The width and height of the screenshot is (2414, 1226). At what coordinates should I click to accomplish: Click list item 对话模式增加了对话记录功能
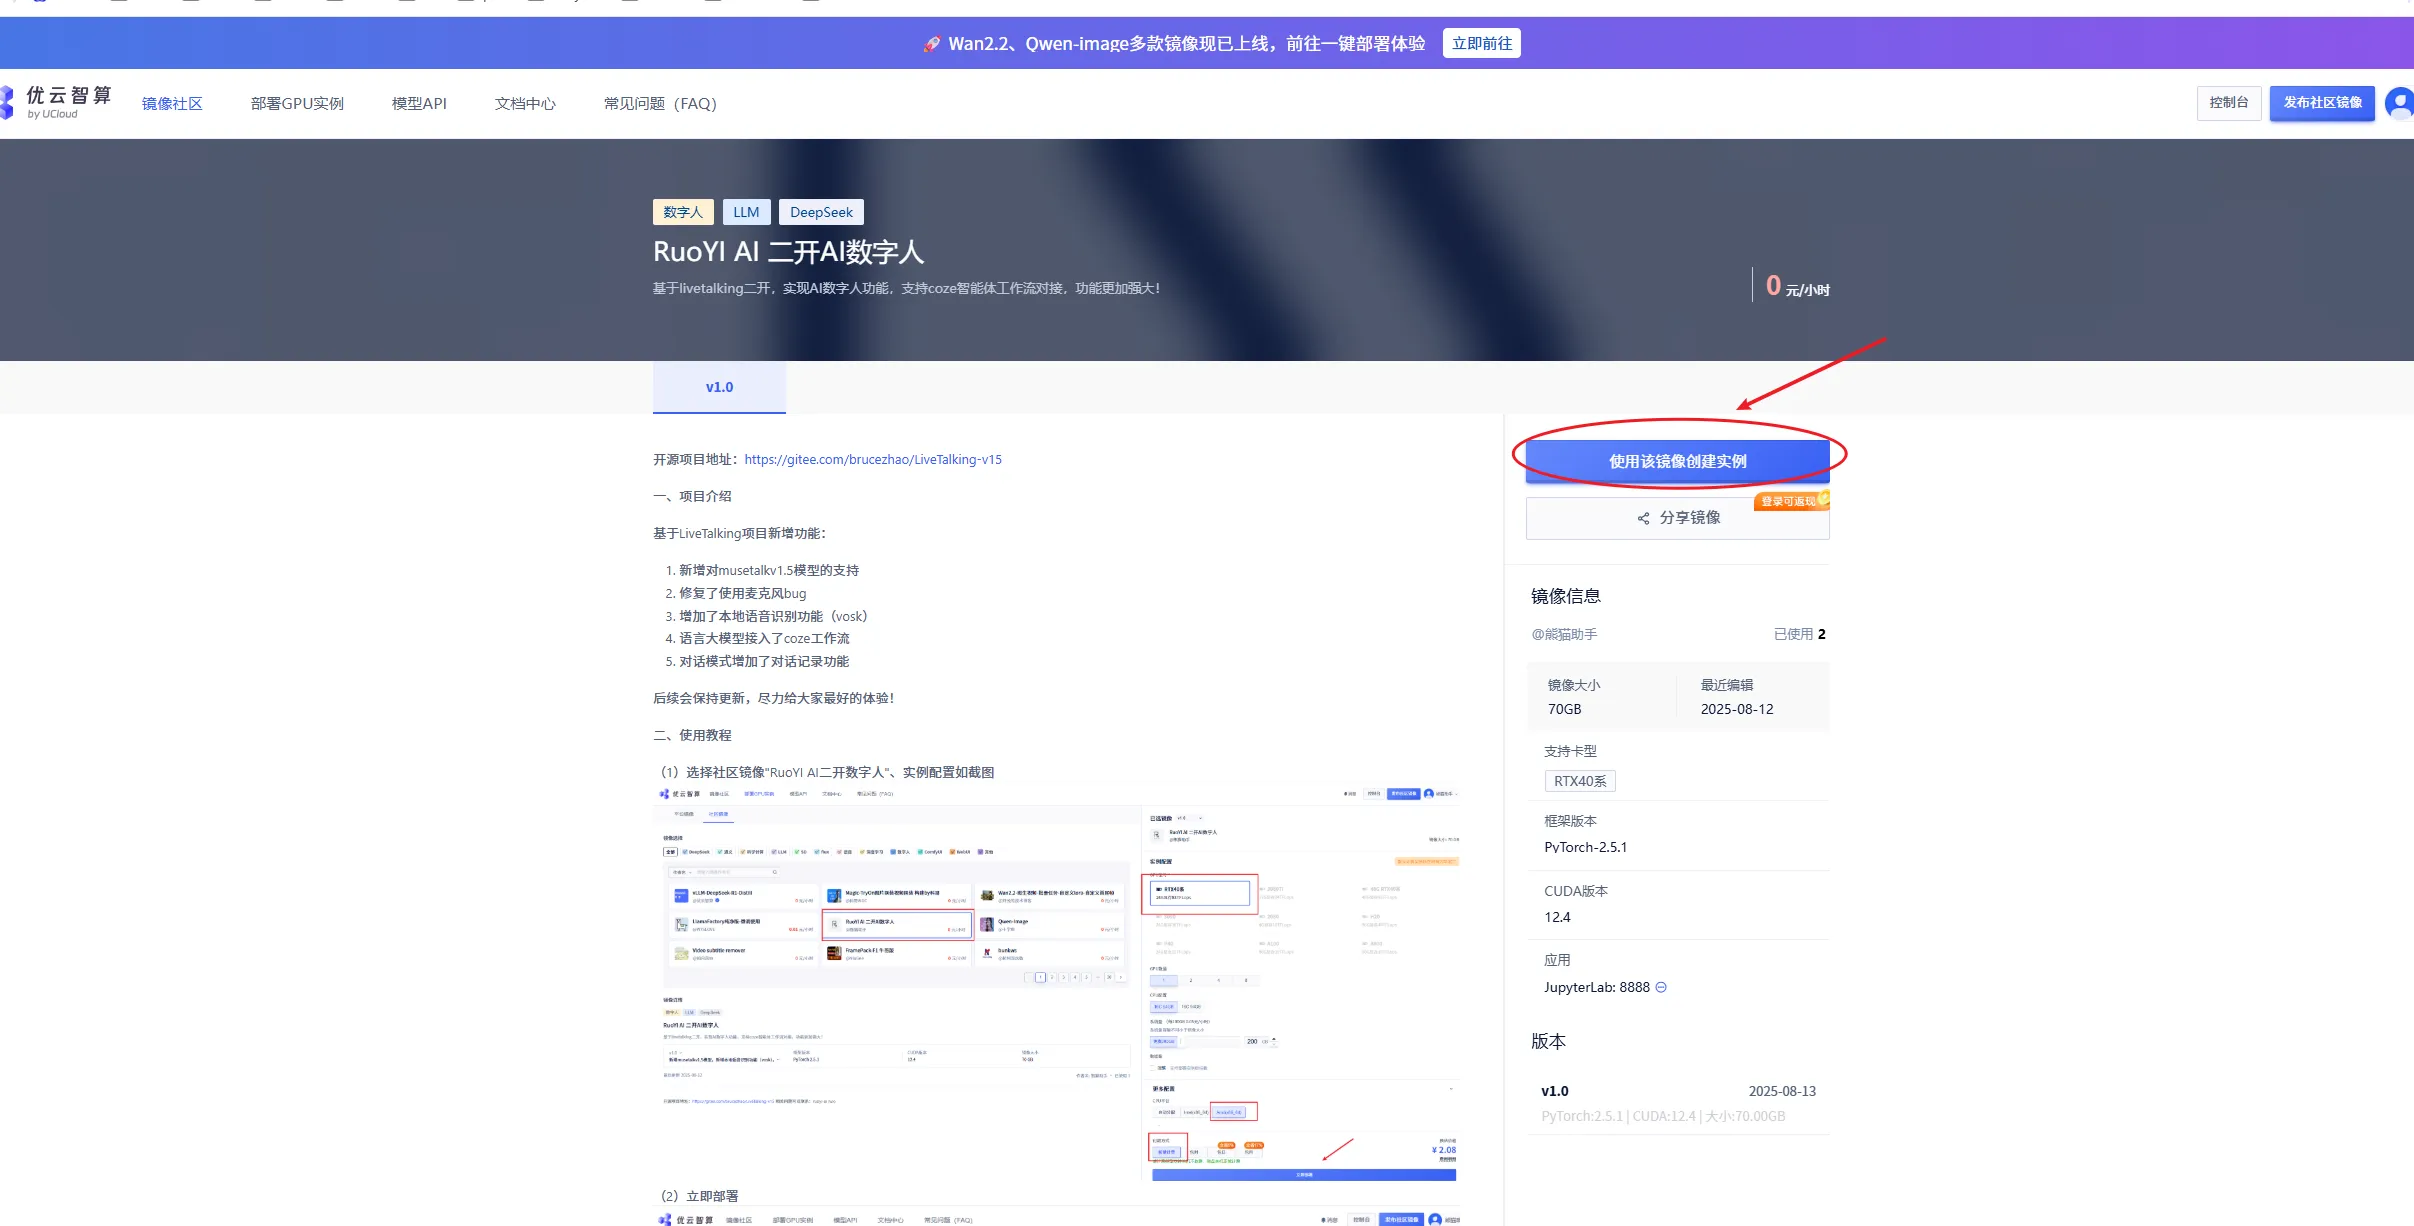pyautogui.click(x=764, y=661)
